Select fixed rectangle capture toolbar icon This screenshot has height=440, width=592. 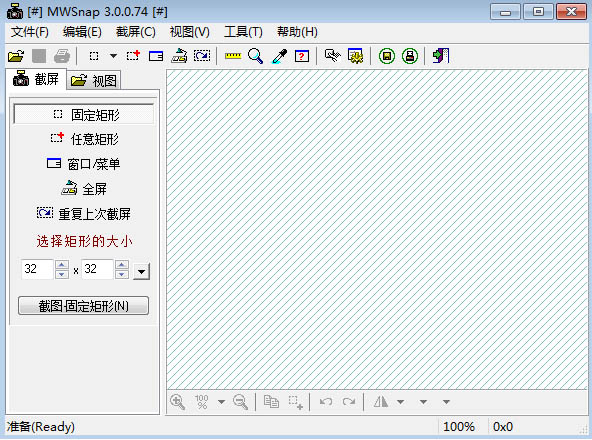(94, 56)
